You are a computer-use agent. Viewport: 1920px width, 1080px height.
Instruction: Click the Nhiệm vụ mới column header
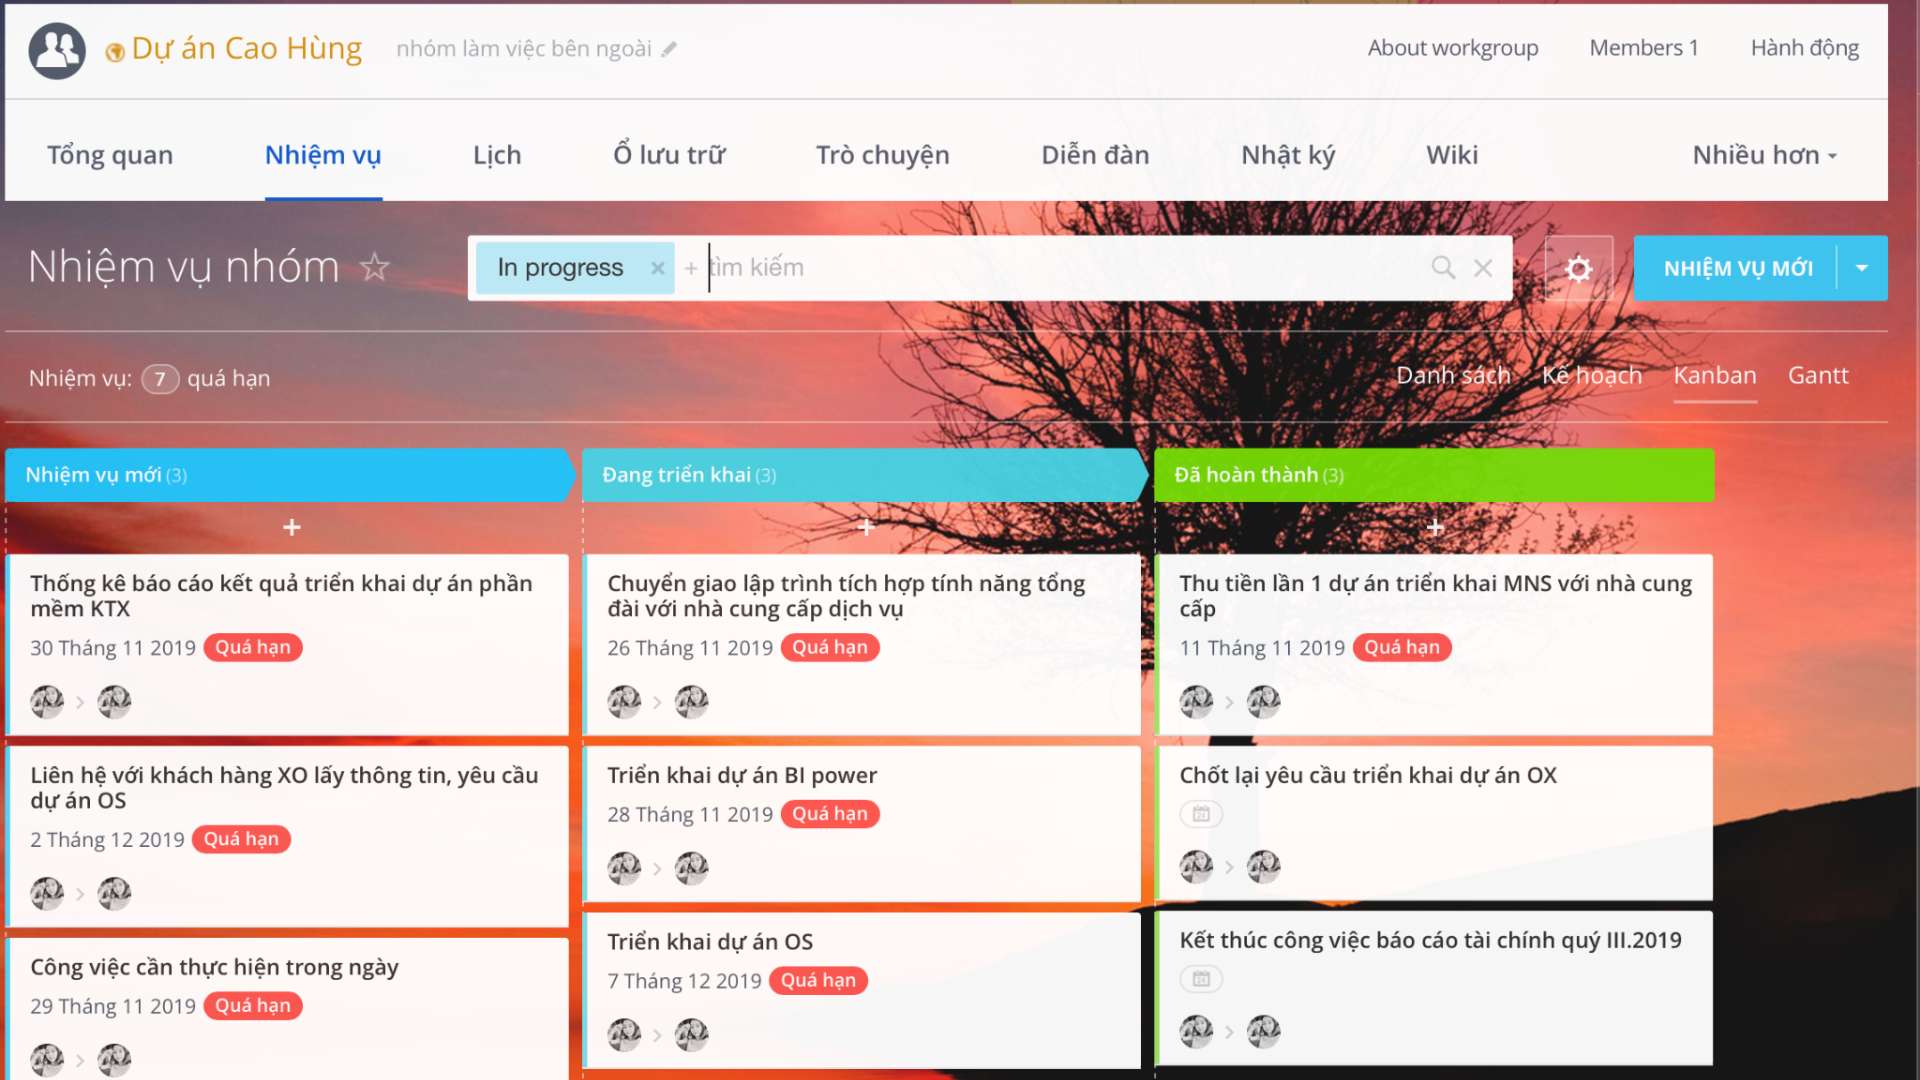(290, 475)
